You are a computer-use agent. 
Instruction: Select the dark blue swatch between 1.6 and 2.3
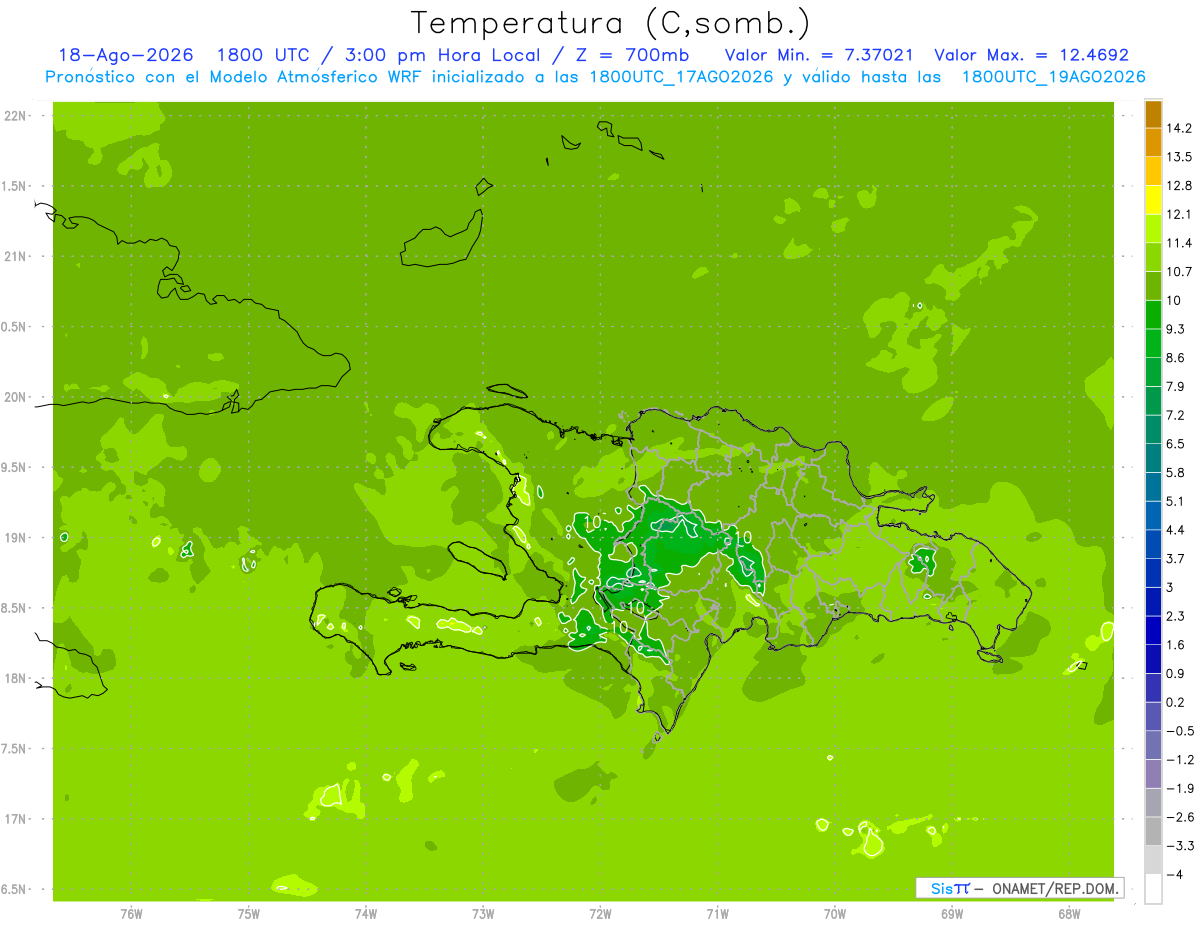pyautogui.click(x=1153, y=630)
